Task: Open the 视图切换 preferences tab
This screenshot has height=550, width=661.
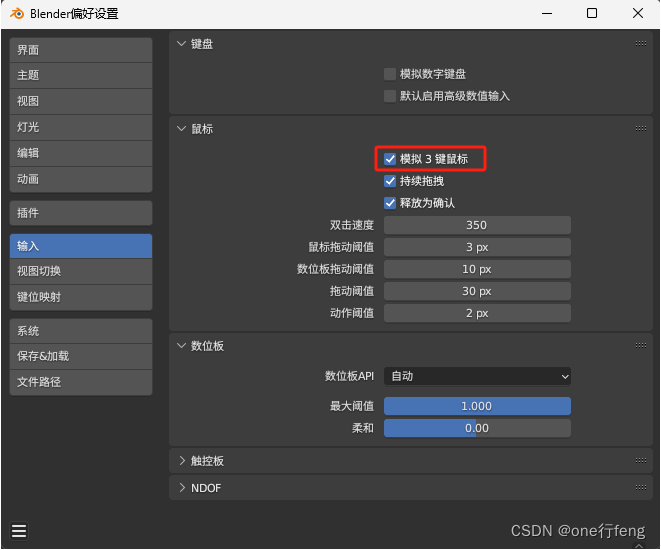Action: pos(81,271)
